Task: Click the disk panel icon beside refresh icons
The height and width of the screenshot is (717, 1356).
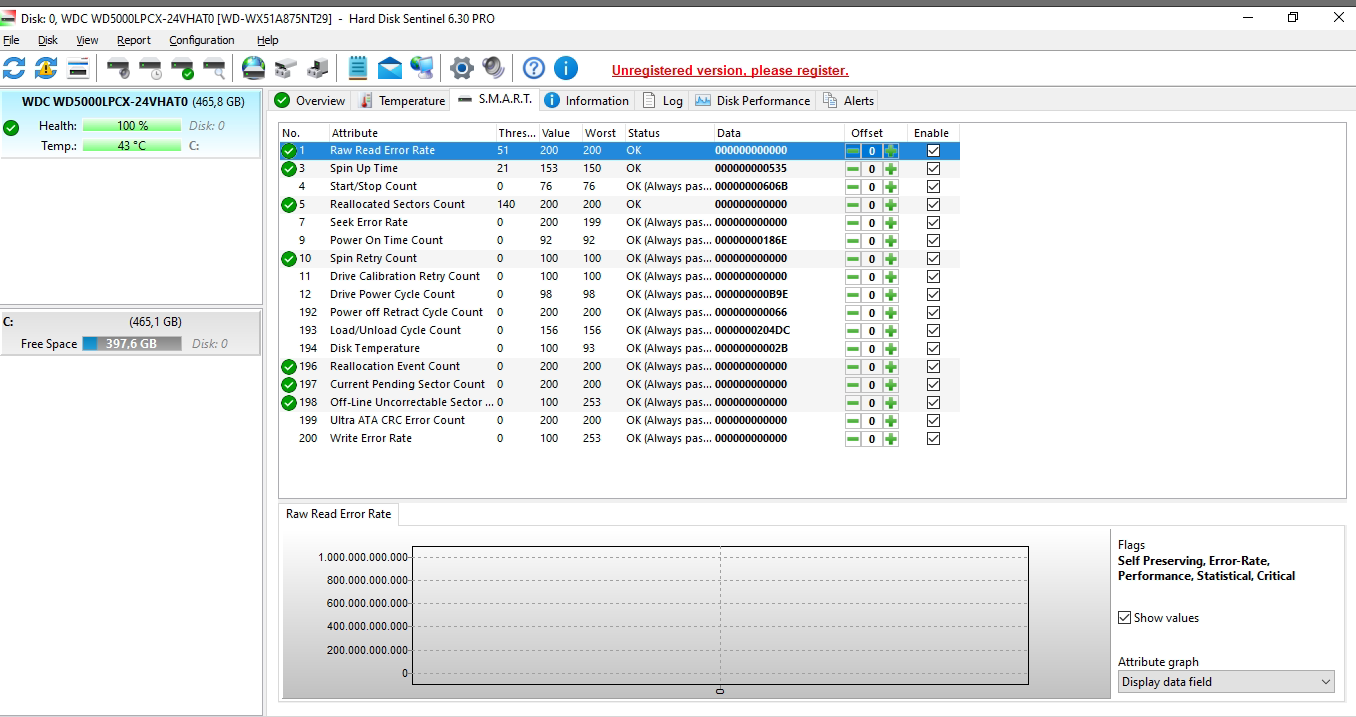Action: (78, 68)
